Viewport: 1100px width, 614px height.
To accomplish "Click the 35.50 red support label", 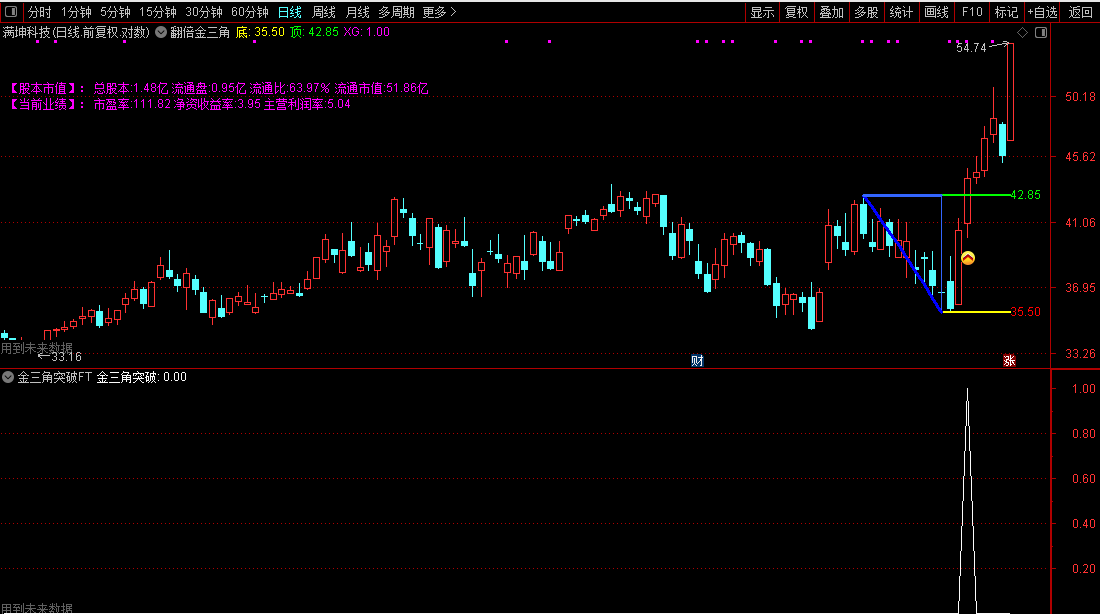I will pyautogui.click(x=1026, y=312).
